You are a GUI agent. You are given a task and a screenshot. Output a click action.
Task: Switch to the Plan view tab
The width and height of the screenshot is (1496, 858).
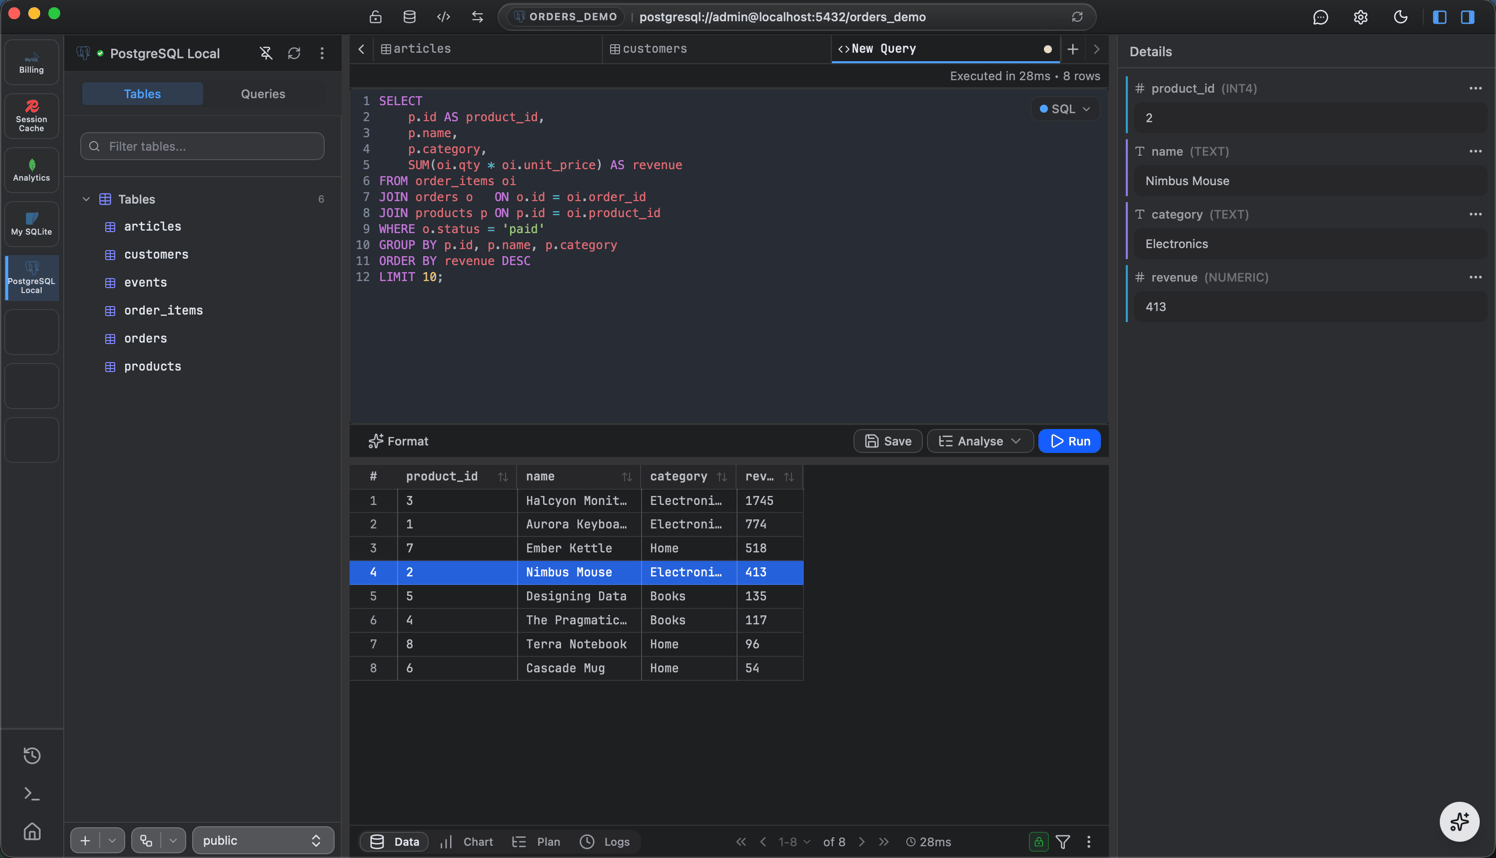(537, 842)
